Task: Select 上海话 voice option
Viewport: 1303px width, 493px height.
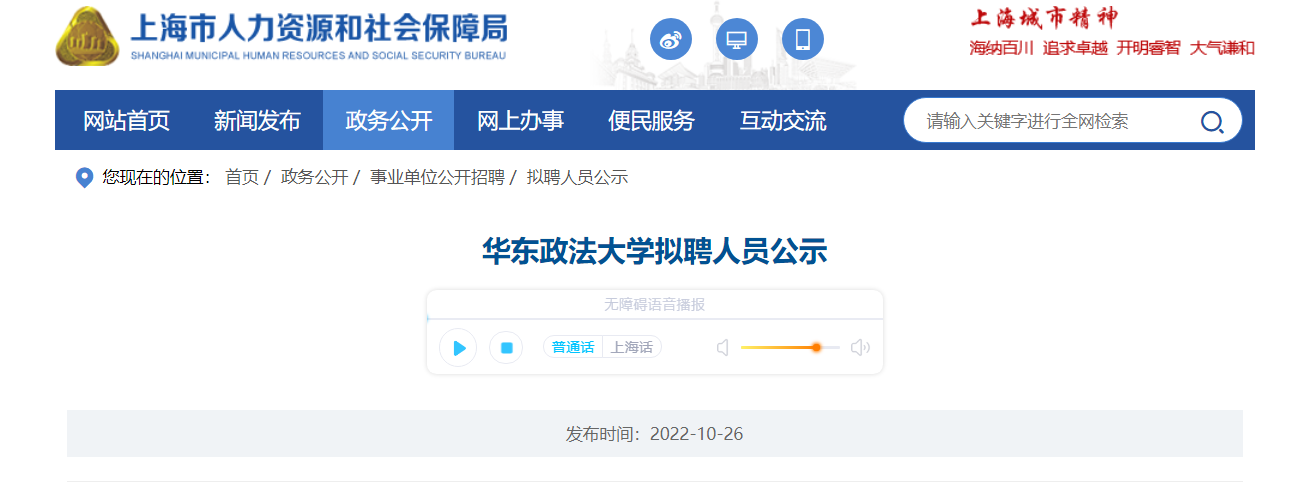Action: [632, 348]
